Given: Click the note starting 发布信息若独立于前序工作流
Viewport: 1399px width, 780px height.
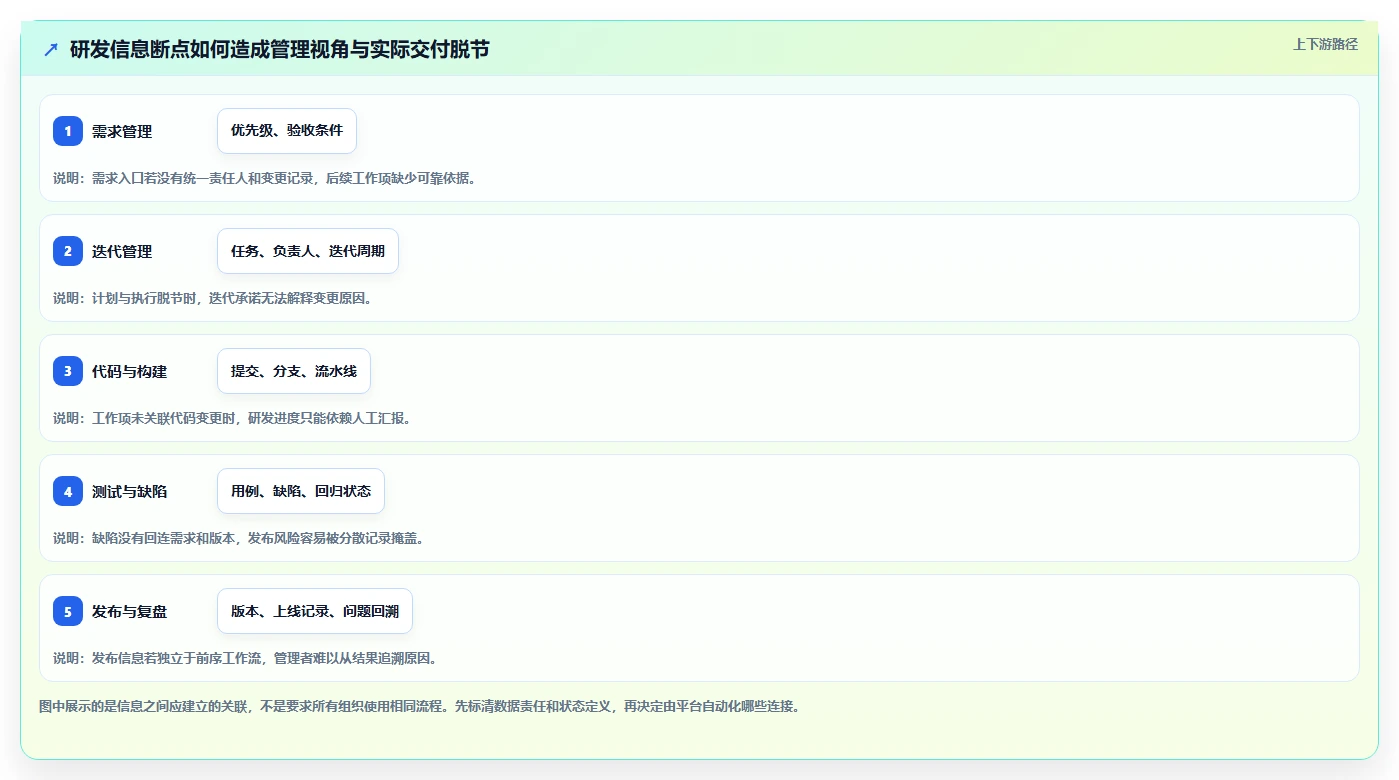Looking at the screenshot, I should click(246, 658).
